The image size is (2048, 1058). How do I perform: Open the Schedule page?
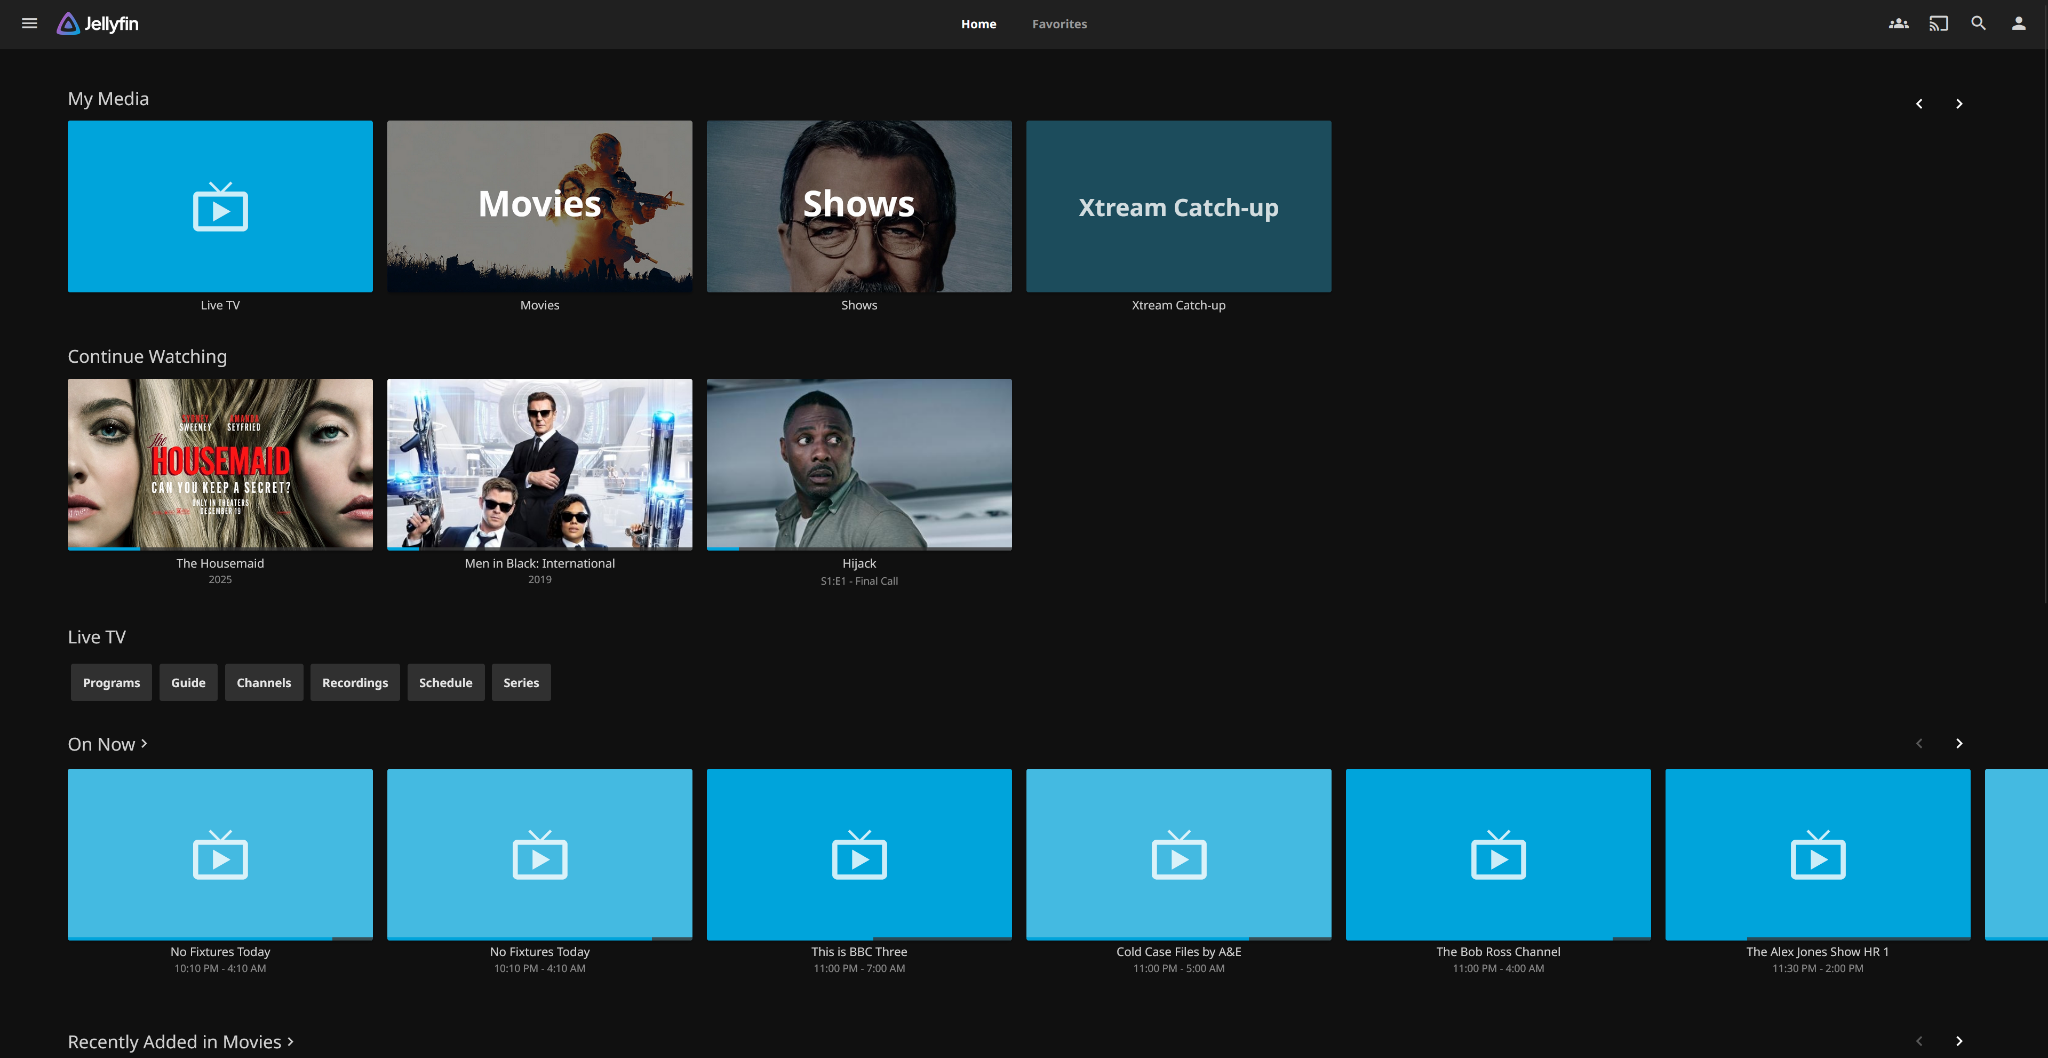446,682
